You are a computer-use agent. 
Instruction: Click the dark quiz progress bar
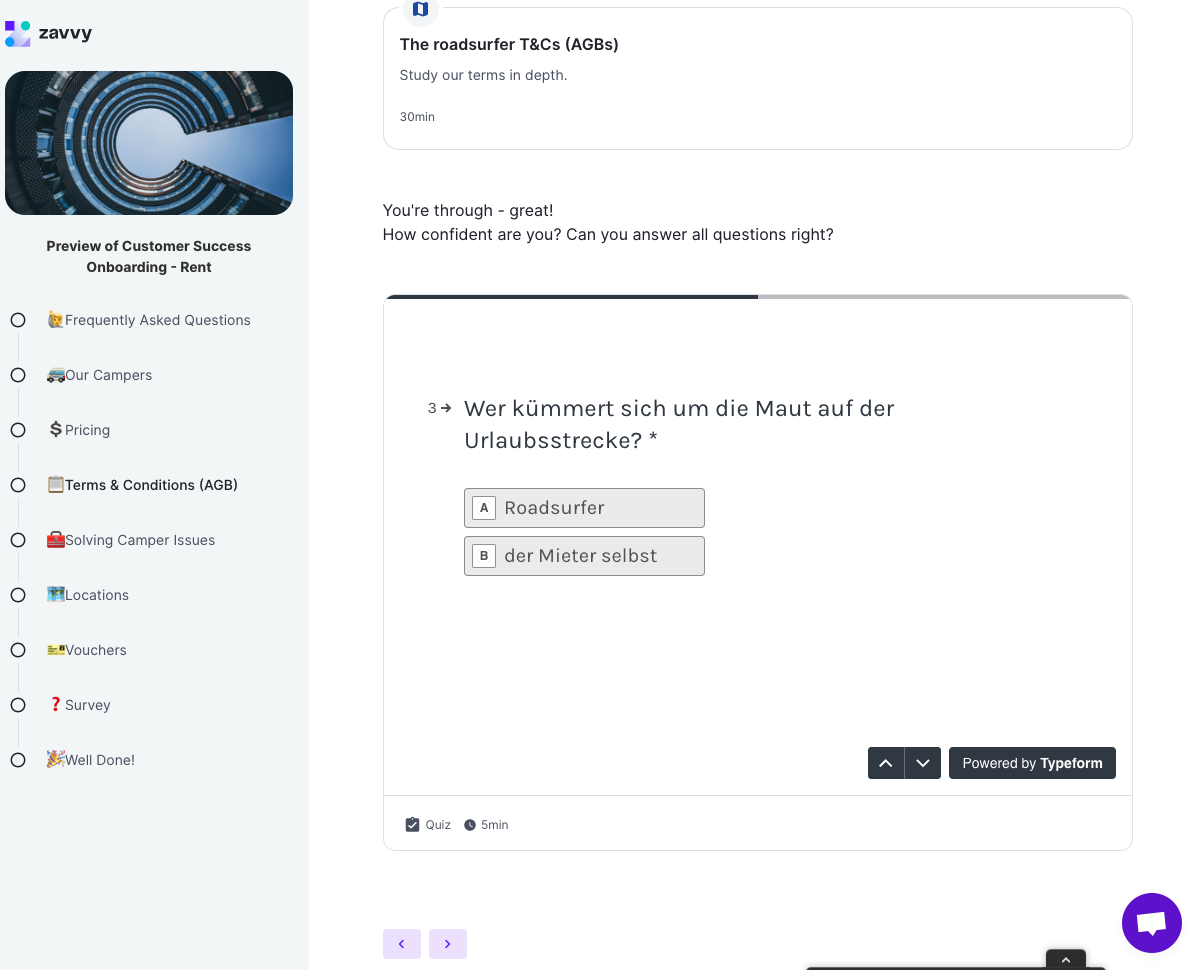coord(570,296)
